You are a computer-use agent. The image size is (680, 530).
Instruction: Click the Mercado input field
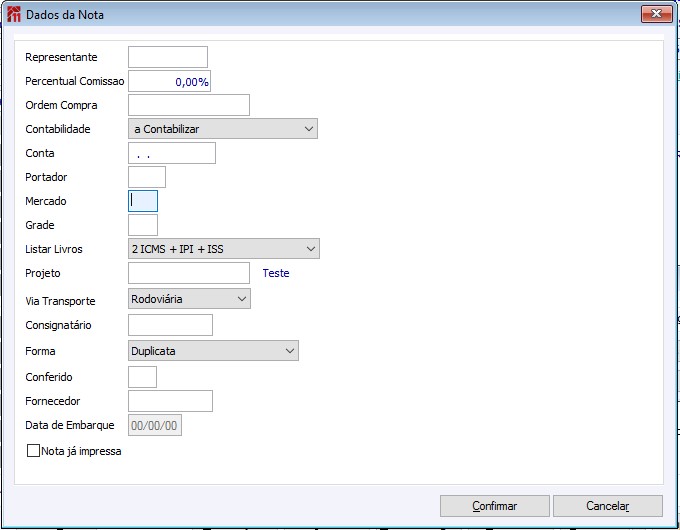click(143, 201)
